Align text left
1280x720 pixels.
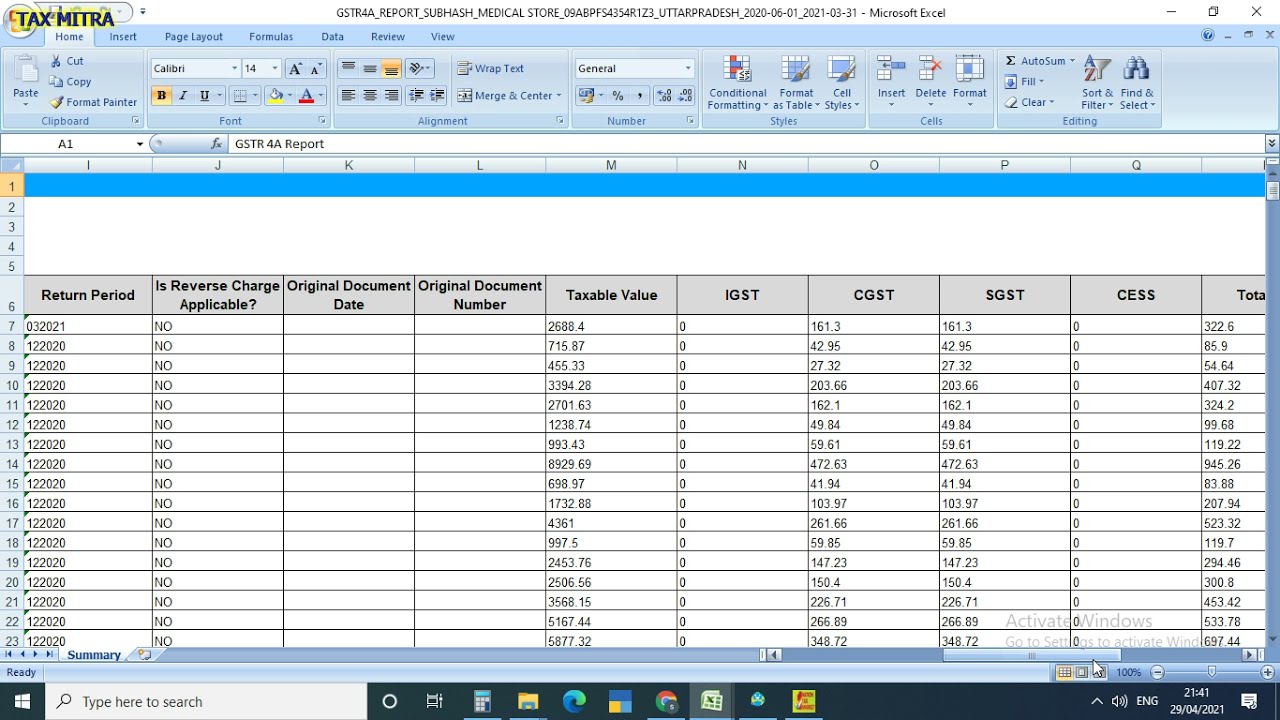pyautogui.click(x=348, y=96)
